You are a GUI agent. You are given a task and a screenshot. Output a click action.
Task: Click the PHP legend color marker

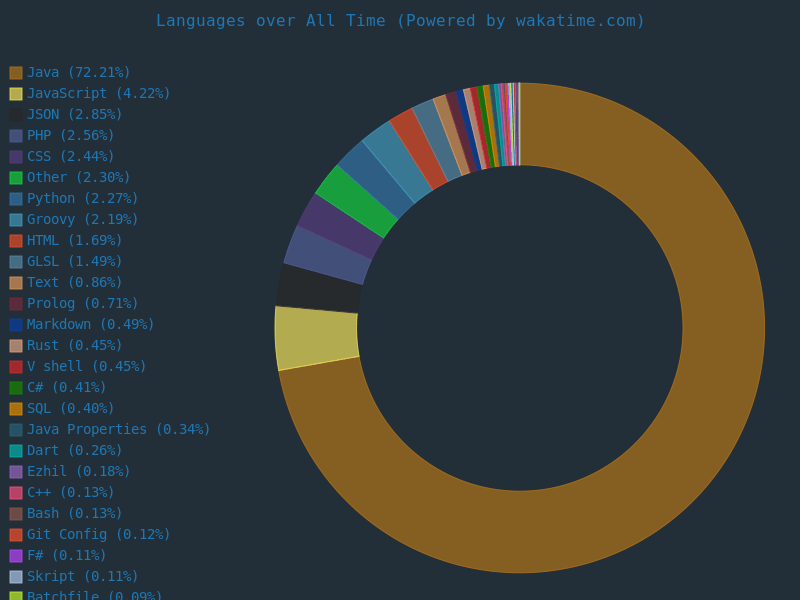click(x=14, y=135)
